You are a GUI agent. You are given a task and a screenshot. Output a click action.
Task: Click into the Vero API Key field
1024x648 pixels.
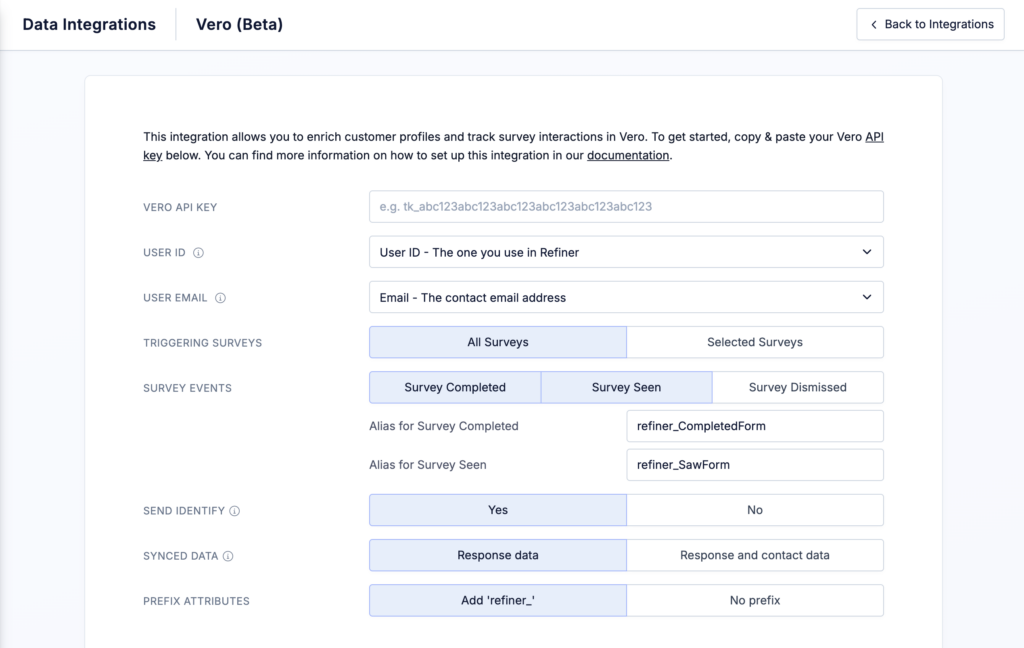626,207
